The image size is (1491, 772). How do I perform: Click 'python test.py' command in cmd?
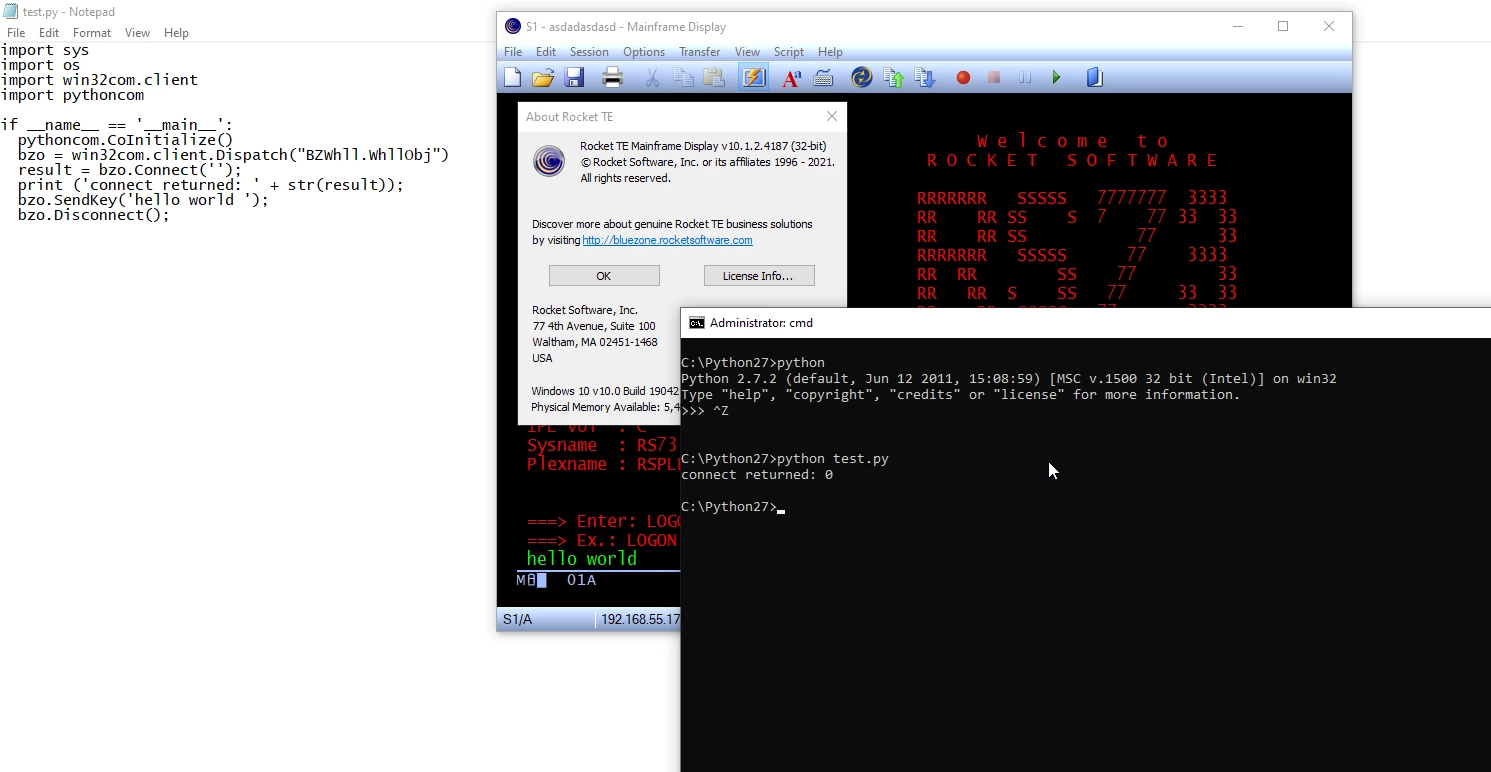click(833, 459)
